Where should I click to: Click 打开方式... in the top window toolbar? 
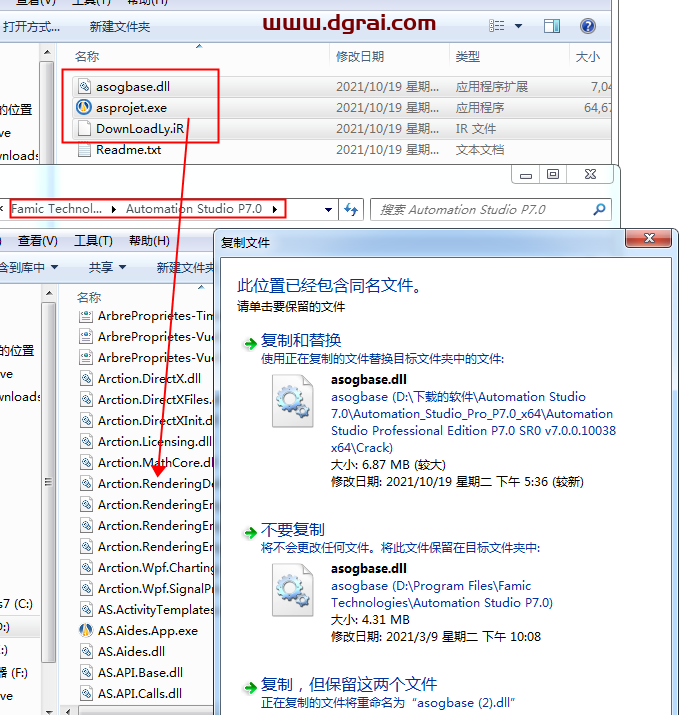click(31, 26)
